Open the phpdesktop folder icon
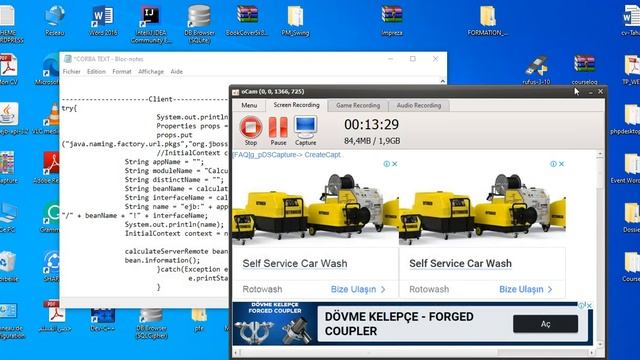640x360 pixels. click(629, 118)
